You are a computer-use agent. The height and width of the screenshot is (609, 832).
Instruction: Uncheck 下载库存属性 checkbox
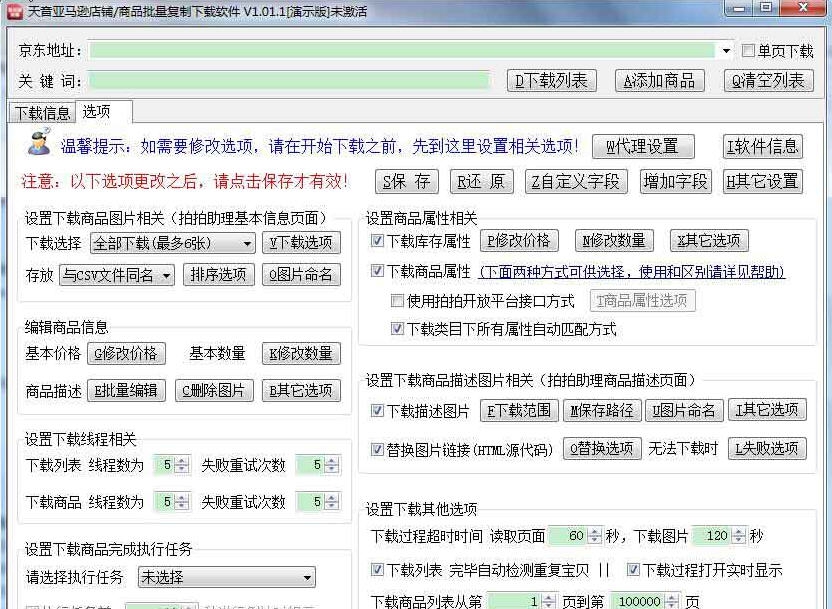(377, 241)
